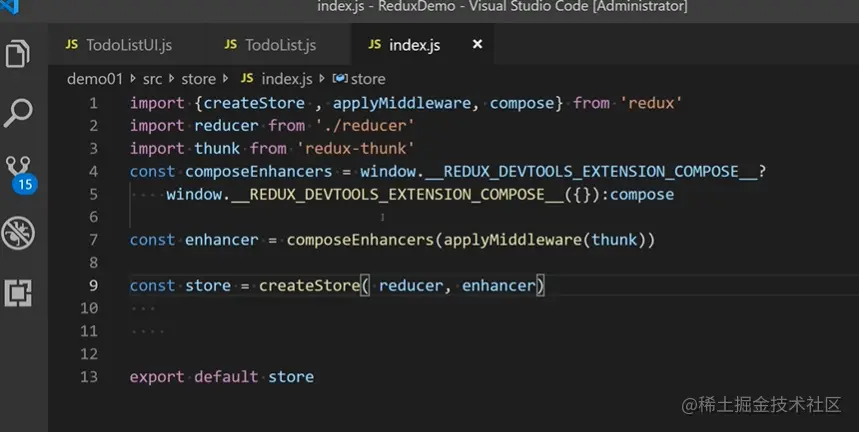The width and height of the screenshot is (859, 432).
Task: Click line number 9 in gutter
Action: (x=94, y=285)
